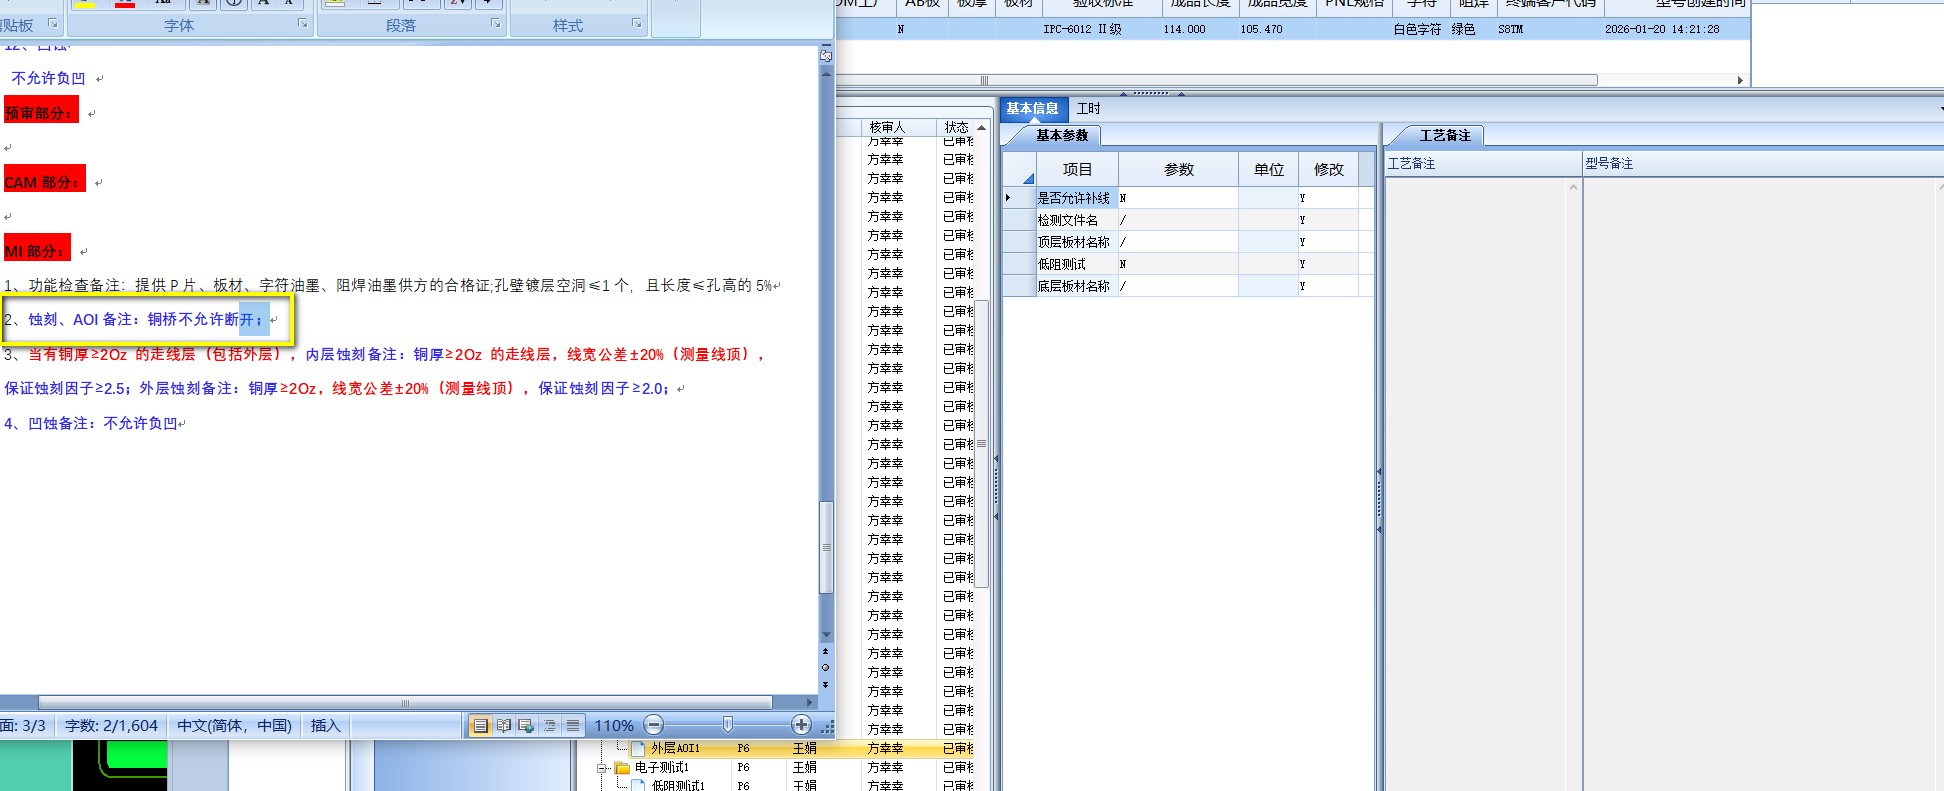Click the 白色字符 cell

1418,30
